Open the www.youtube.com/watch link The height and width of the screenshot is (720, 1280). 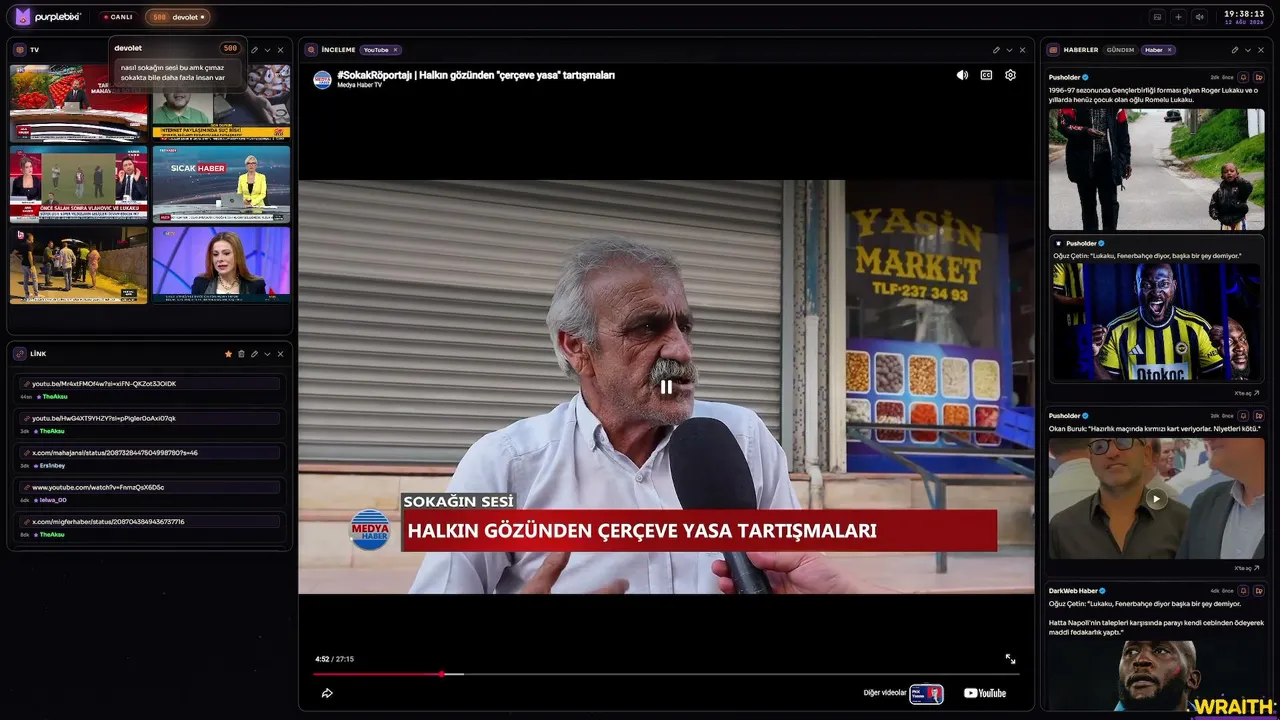(x=150, y=487)
